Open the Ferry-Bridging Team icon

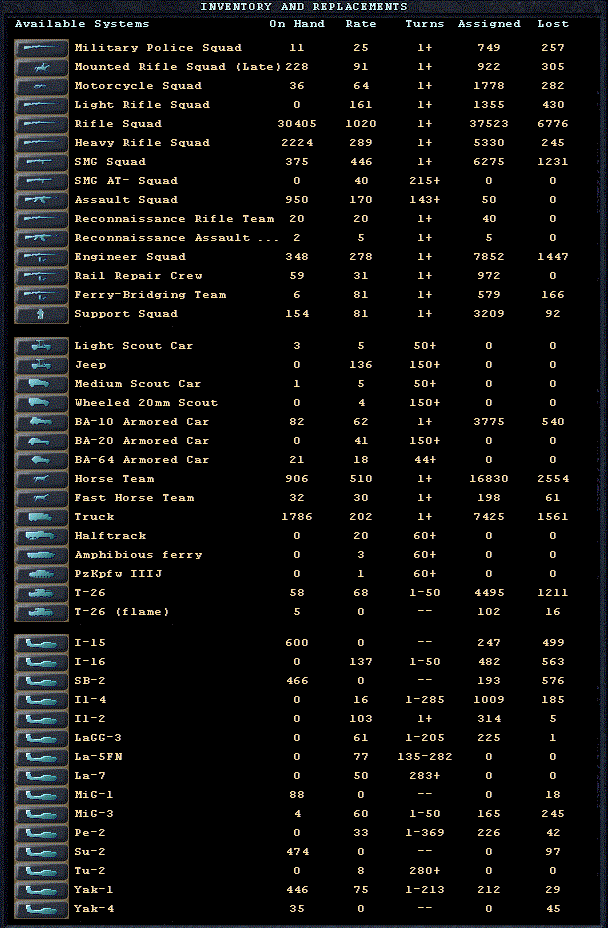pos(41,295)
